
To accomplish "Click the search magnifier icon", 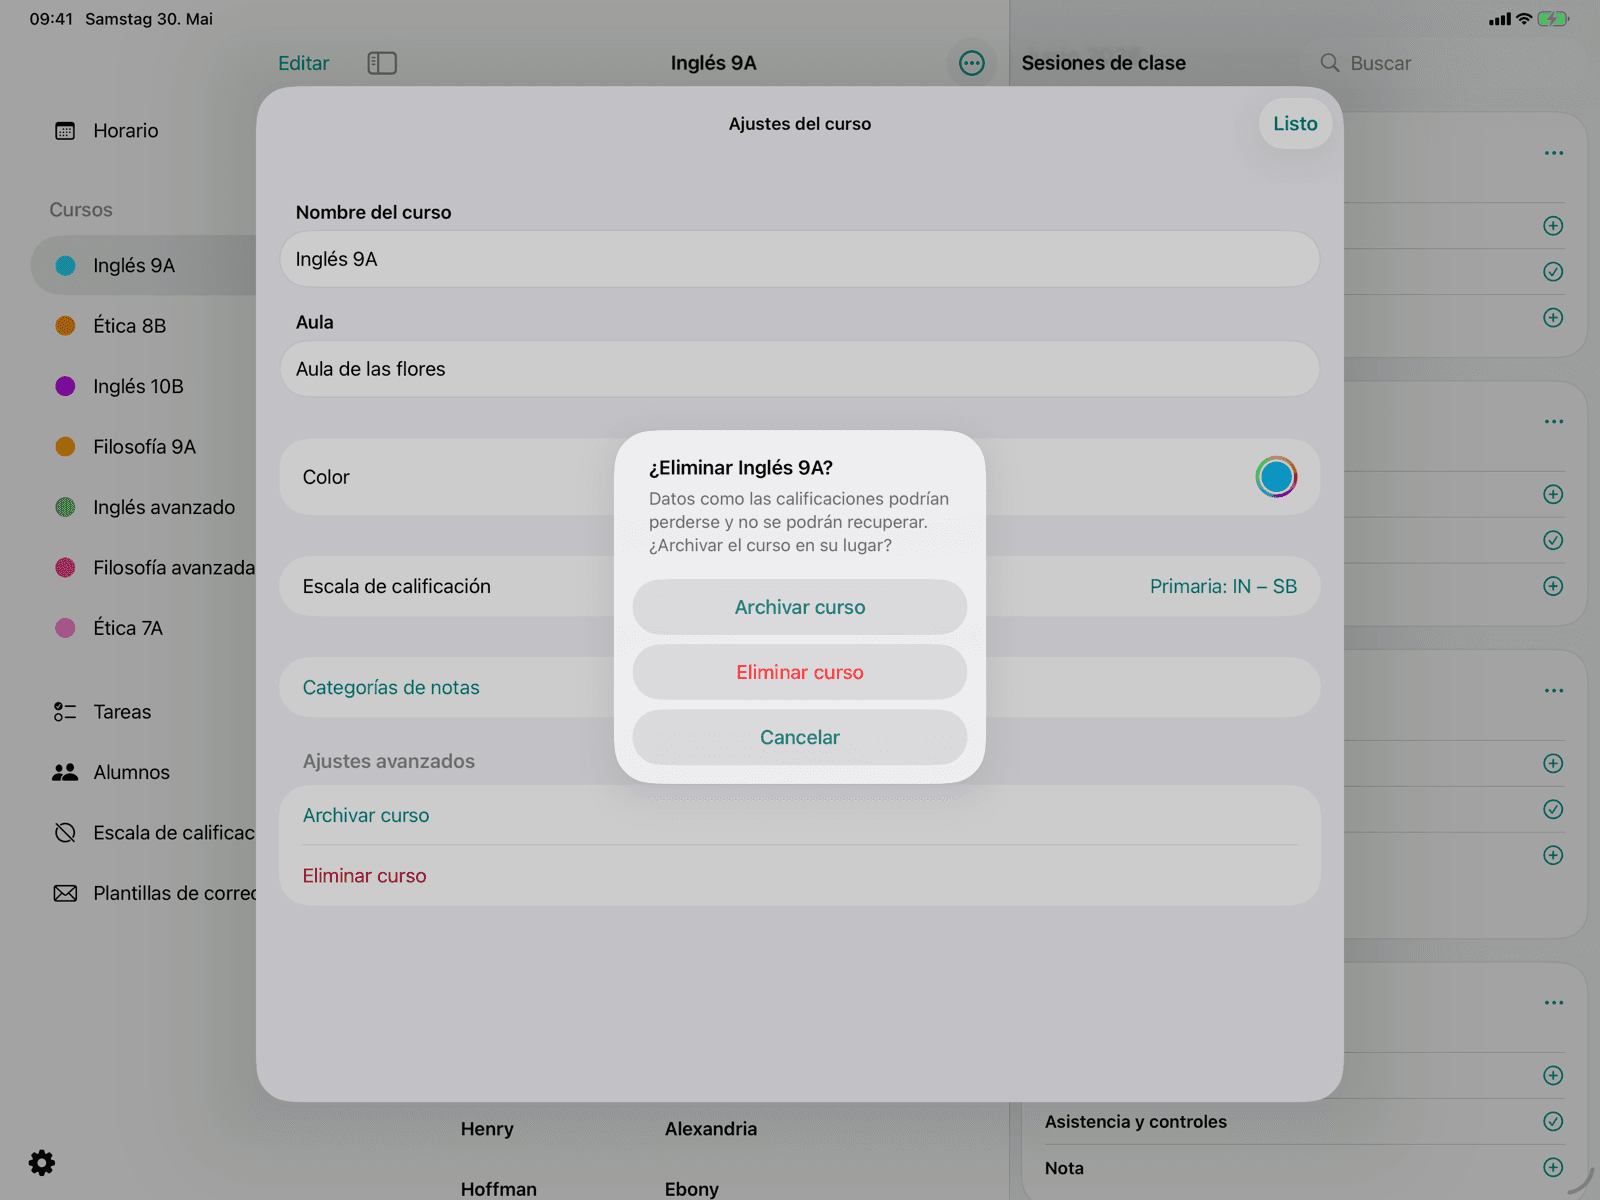I will tap(1330, 63).
